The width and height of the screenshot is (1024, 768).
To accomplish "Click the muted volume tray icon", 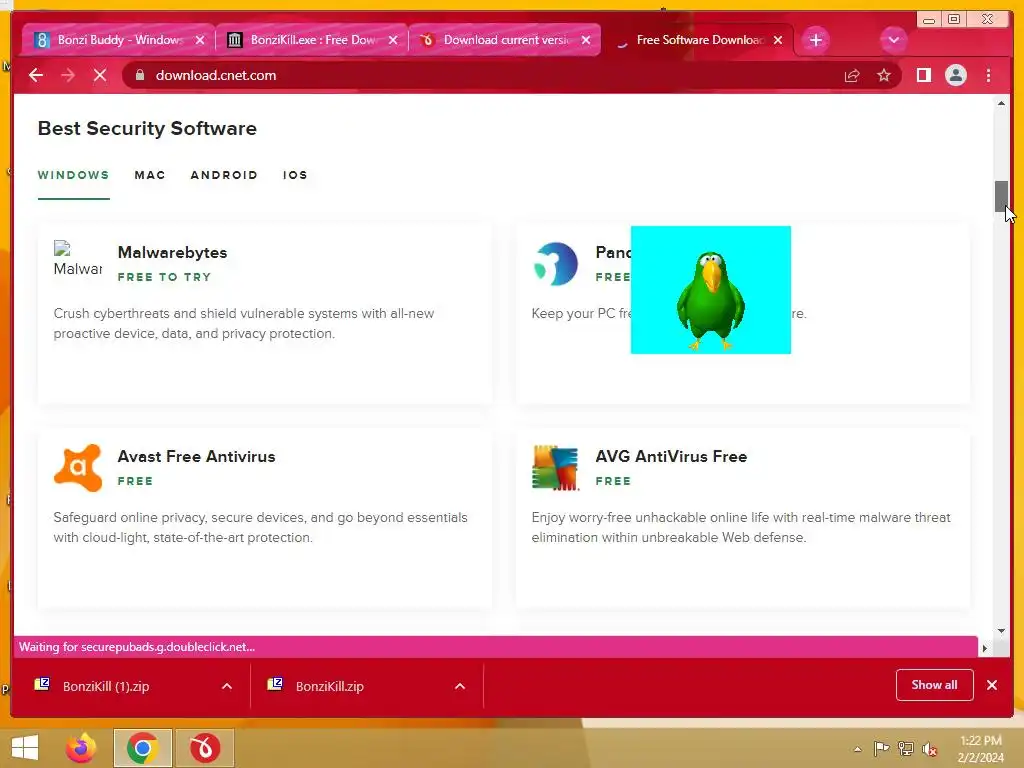I will (x=930, y=749).
